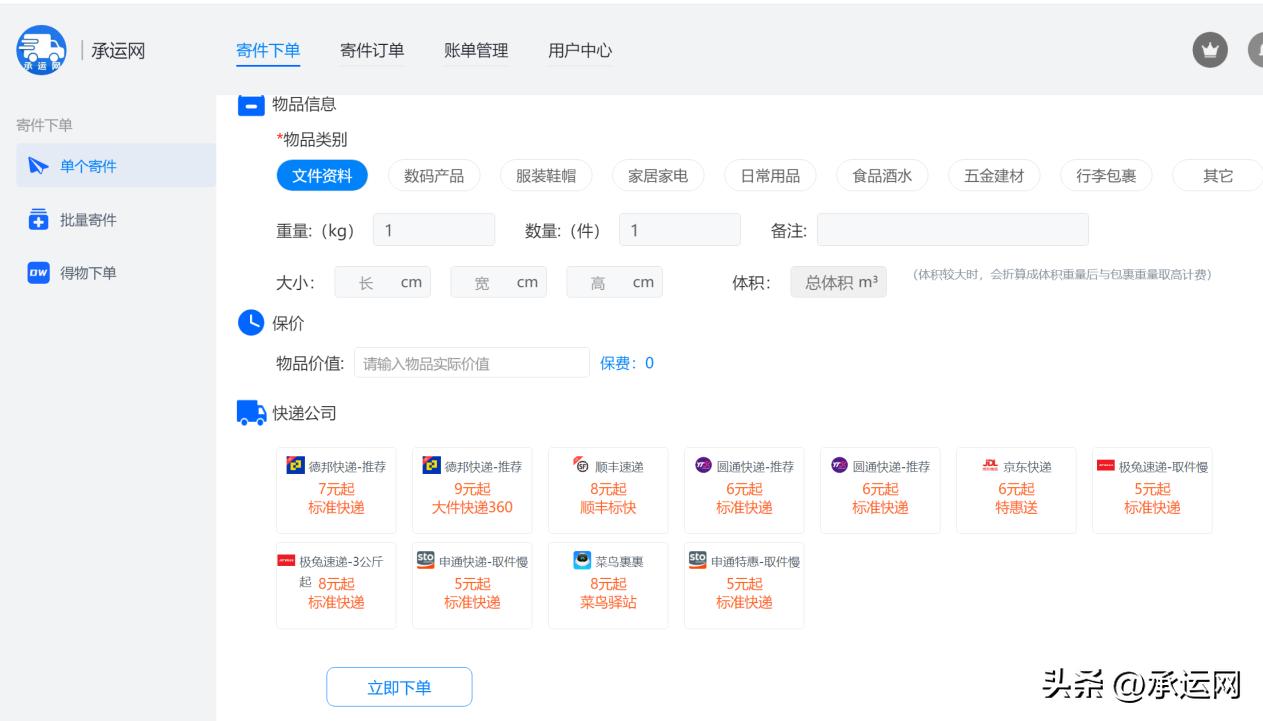The image size is (1263, 721).
Task: Click the 物品价值 input field
Action: click(470, 362)
